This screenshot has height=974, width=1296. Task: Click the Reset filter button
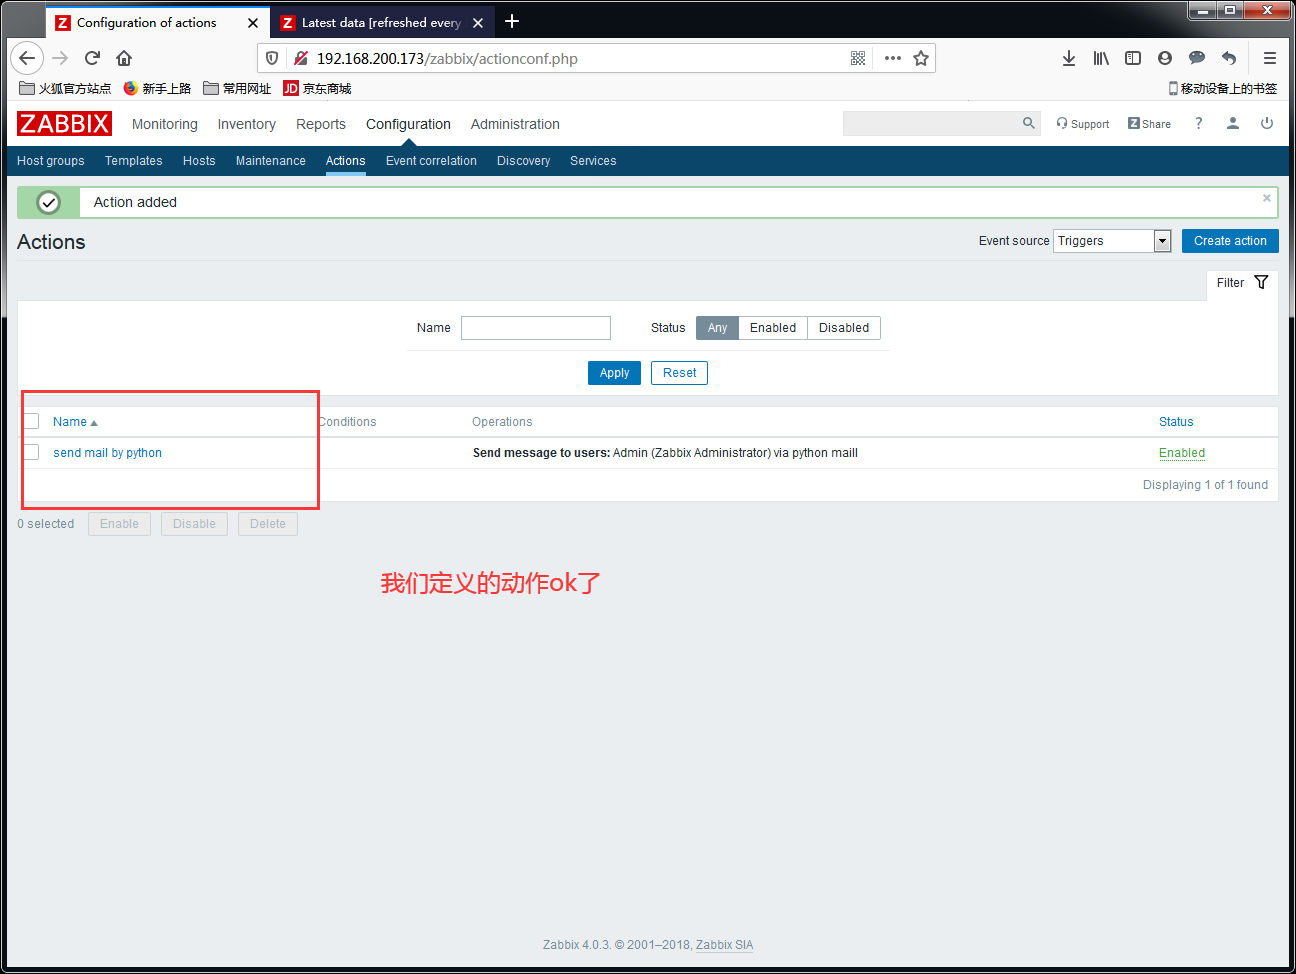pos(679,373)
